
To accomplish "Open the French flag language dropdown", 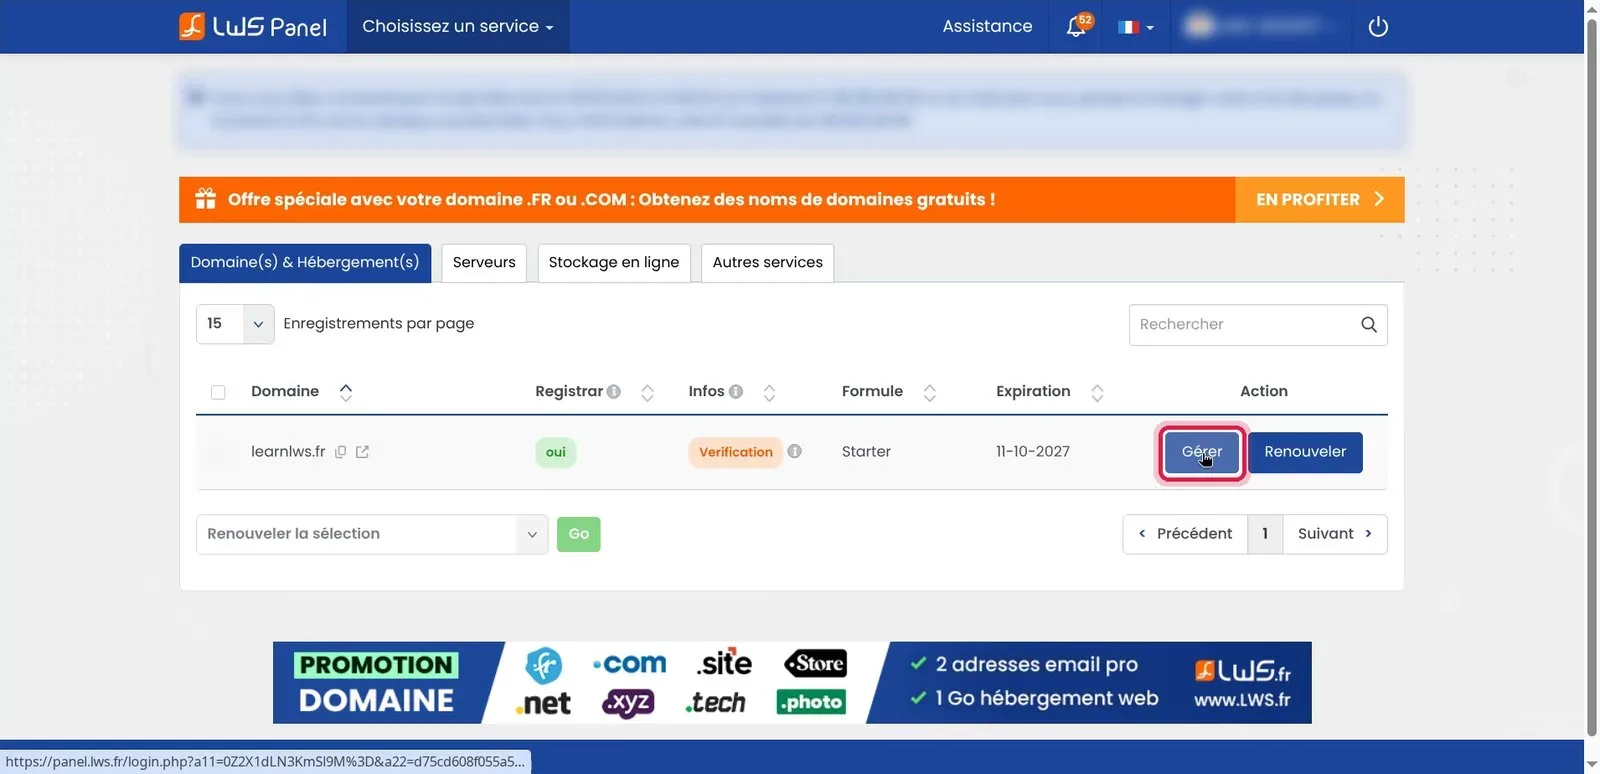I will [1136, 27].
